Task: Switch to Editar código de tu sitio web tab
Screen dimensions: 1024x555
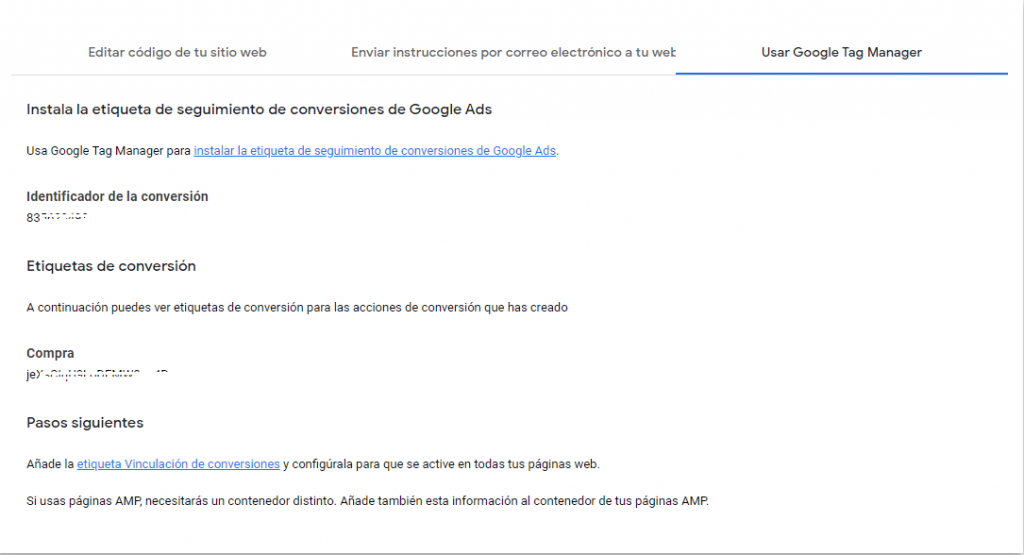Action: pos(177,52)
